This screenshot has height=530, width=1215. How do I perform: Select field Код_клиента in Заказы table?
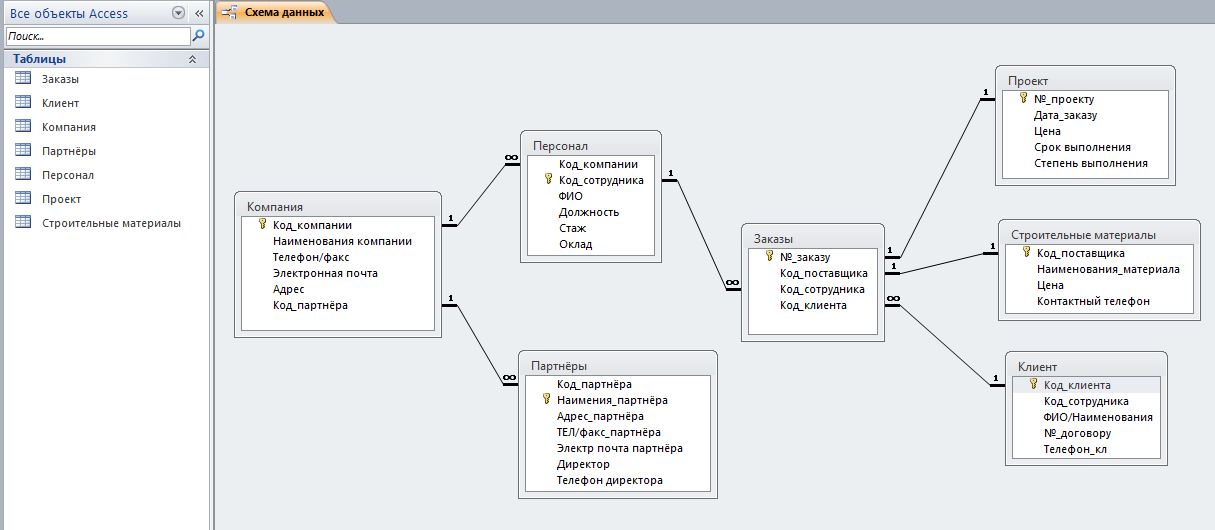(813, 305)
